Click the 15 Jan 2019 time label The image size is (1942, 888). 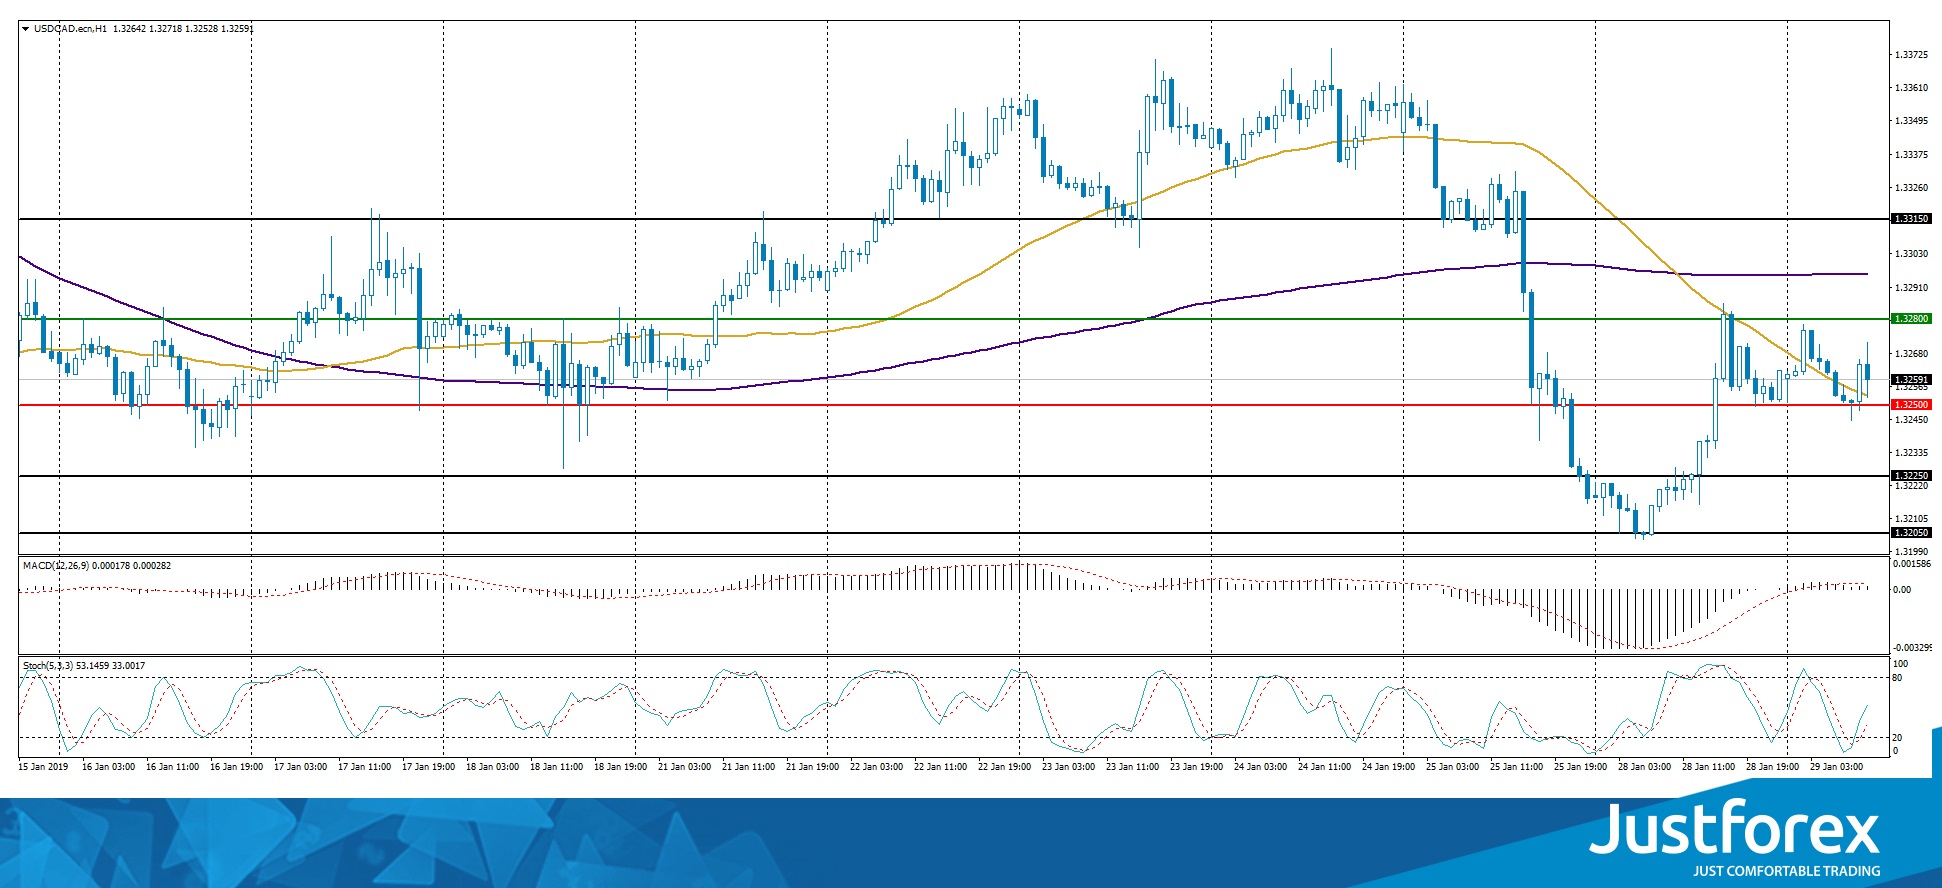[x=43, y=767]
